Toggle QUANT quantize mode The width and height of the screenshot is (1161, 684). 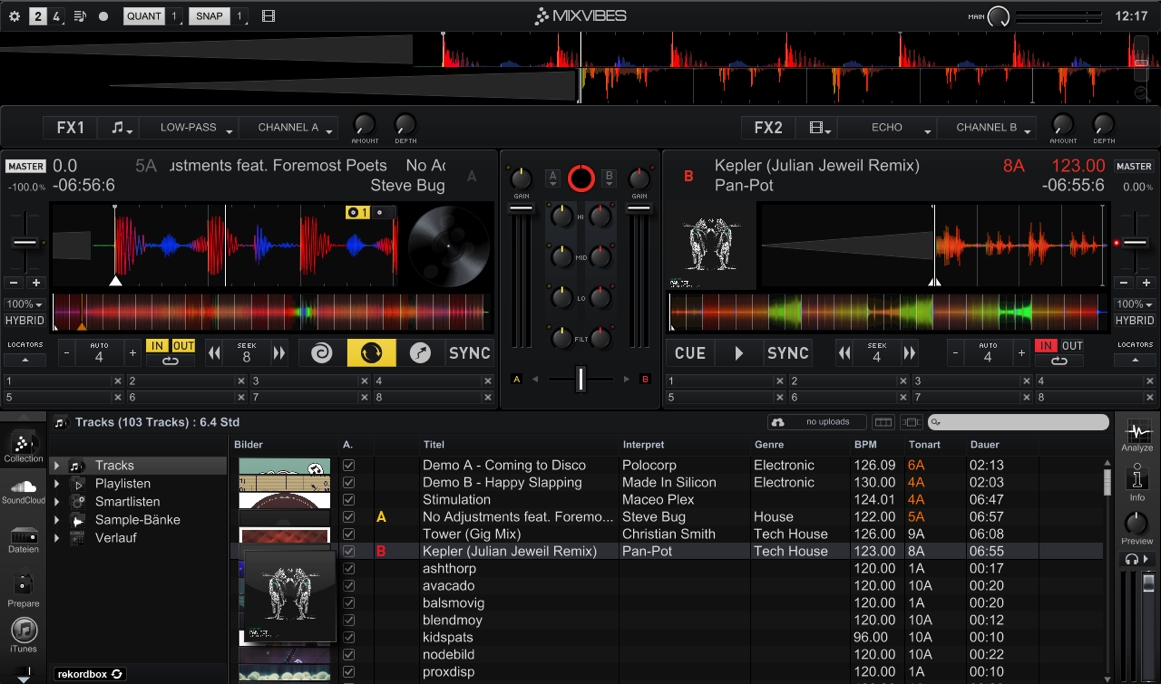tap(144, 16)
